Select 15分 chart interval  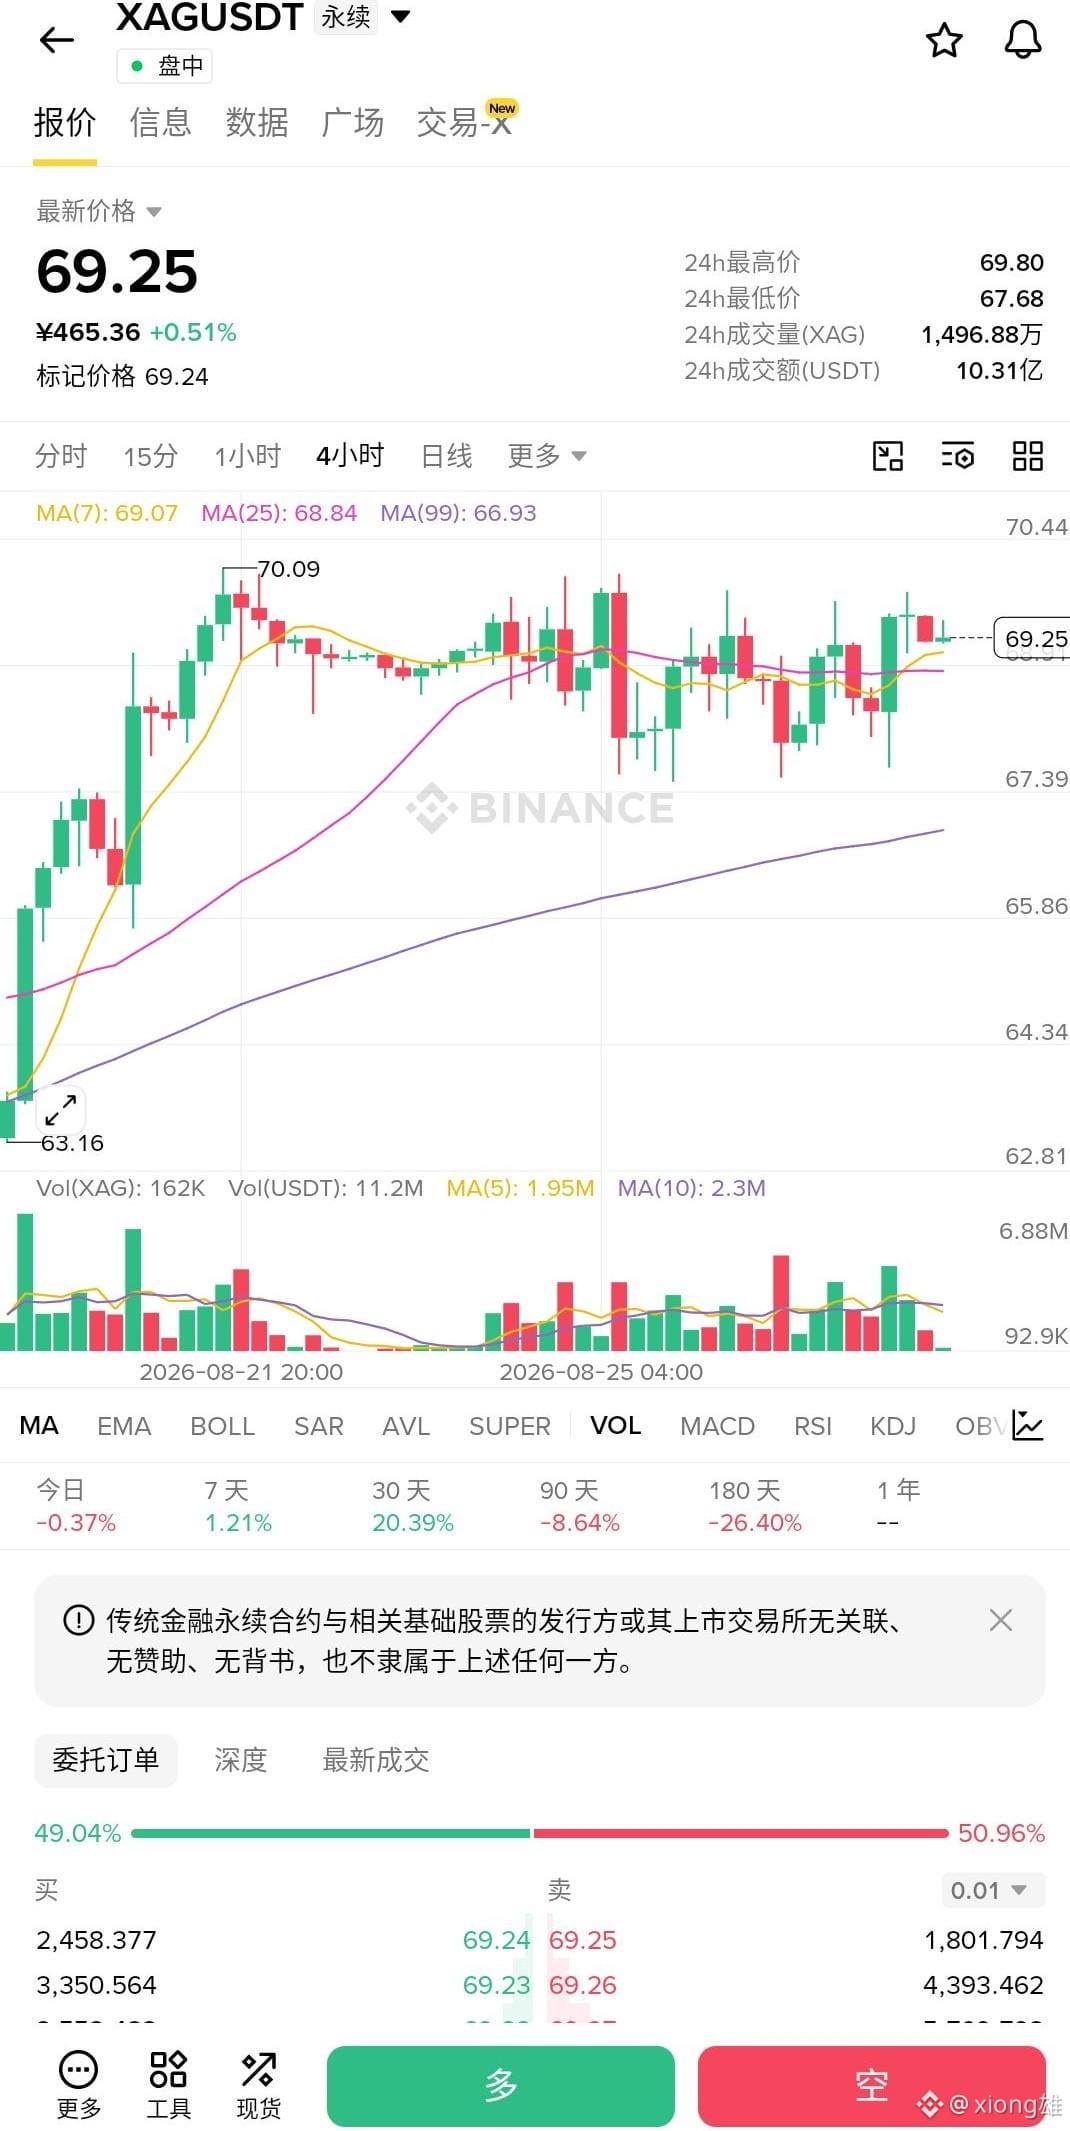click(x=150, y=456)
